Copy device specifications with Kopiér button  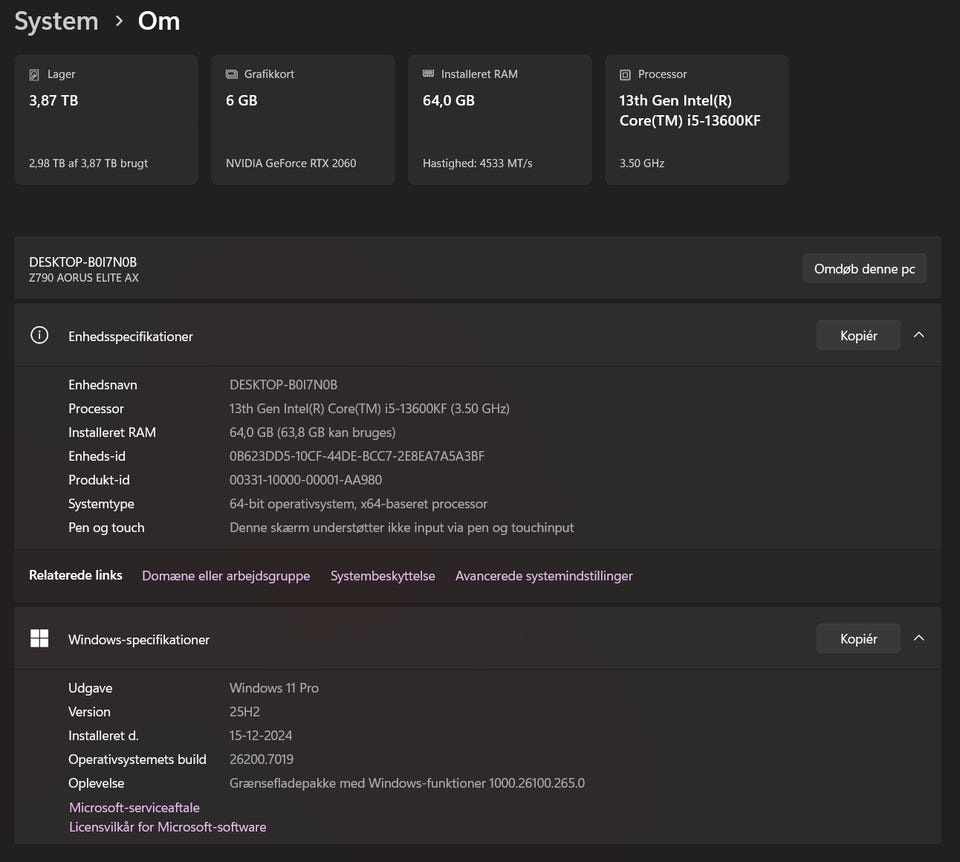point(858,335)
